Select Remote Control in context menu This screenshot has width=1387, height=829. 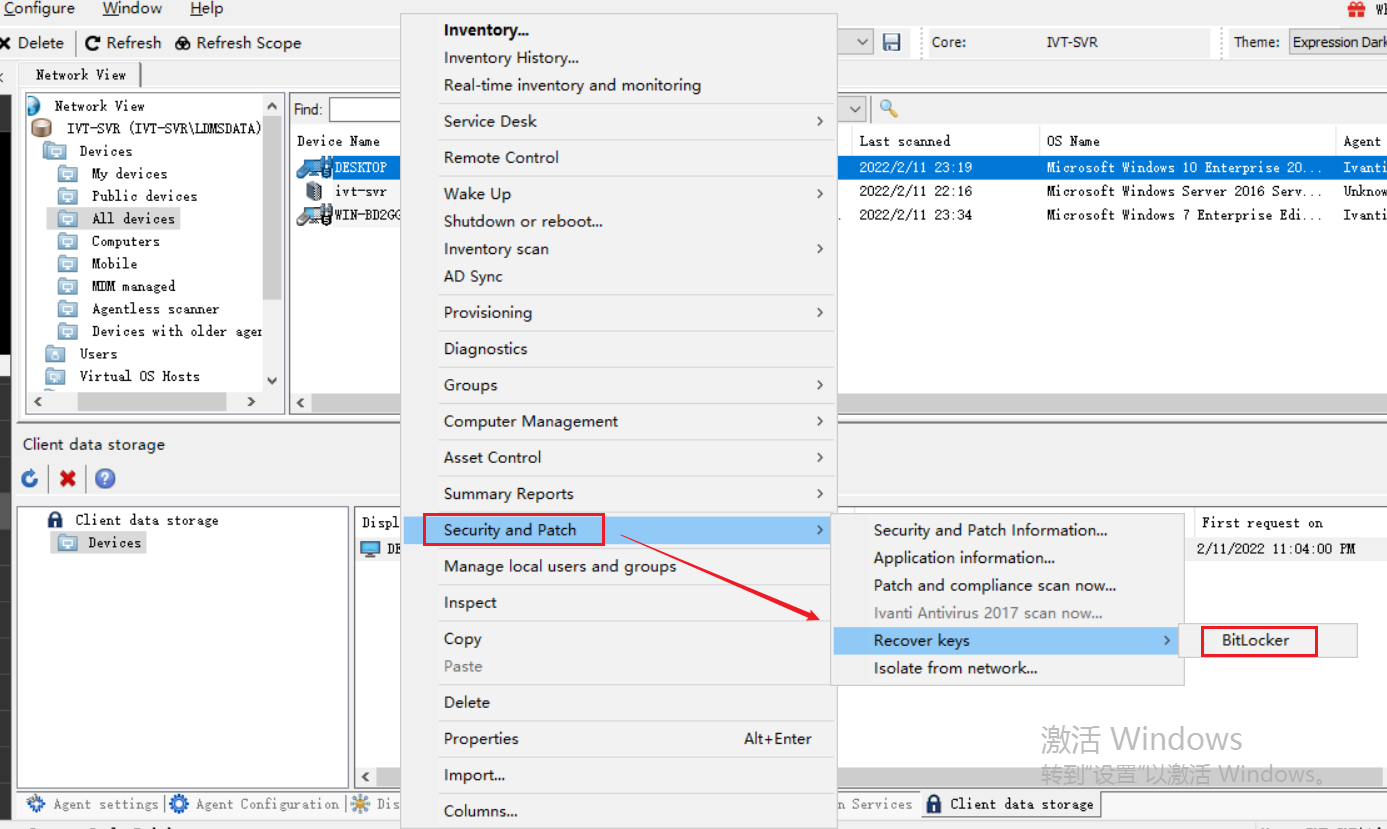pyautogui.click(x=501, y=157)
